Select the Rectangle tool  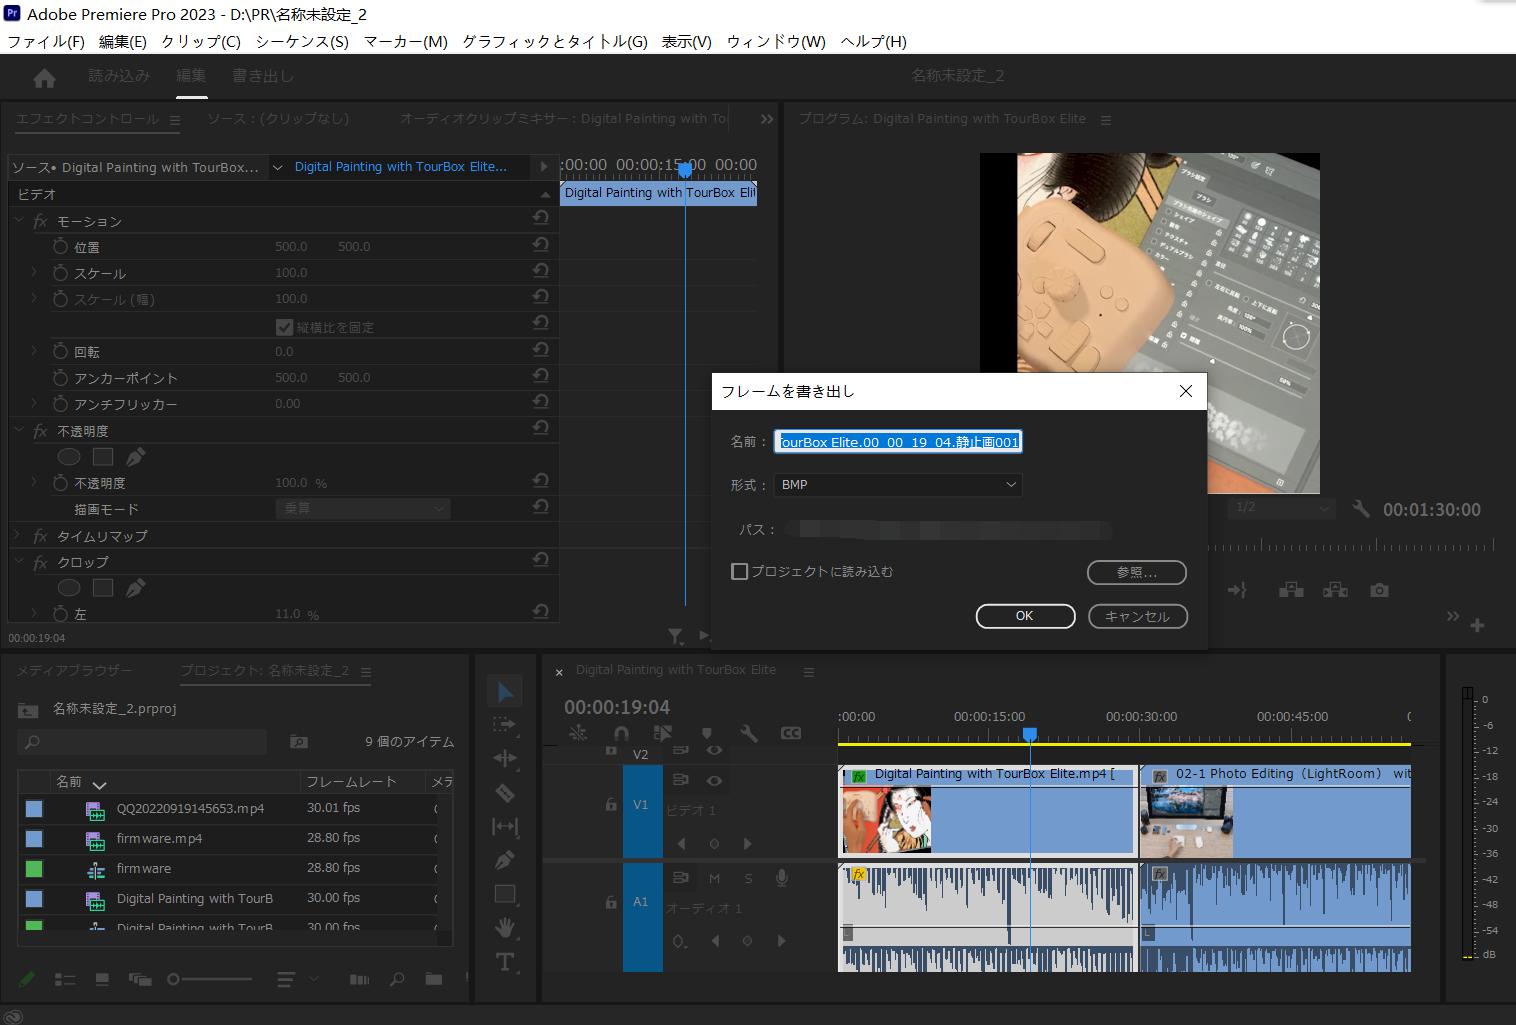click(x=505, y=894)
